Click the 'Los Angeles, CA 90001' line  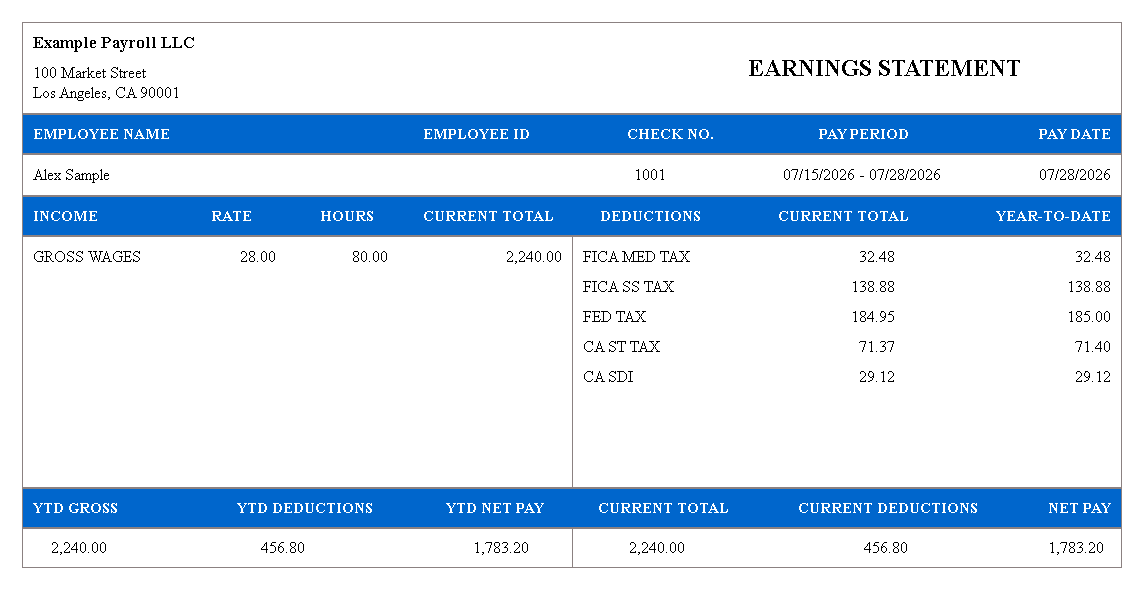click(x=106, y=93)
